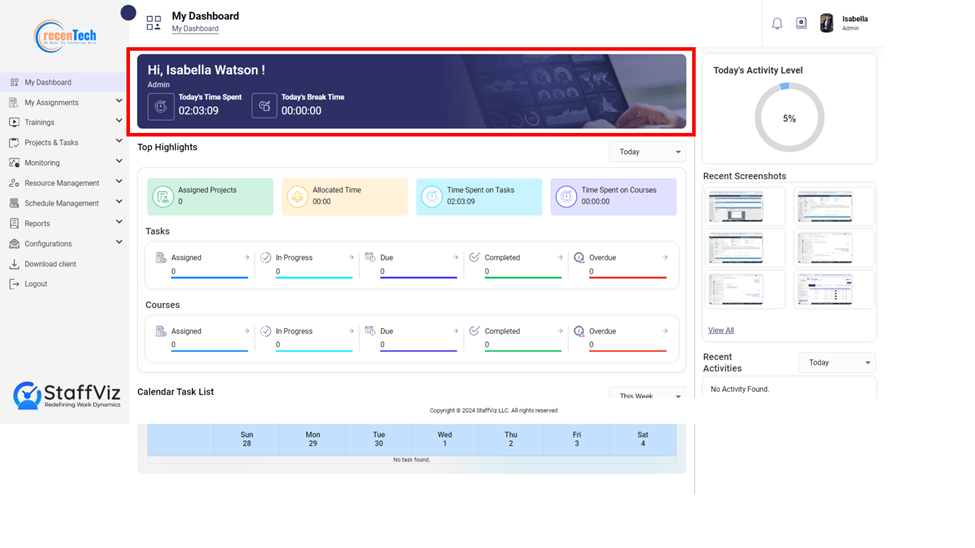Open Isabella's profile avatar
The image size is (975, 548).
(x=826, y=23)
